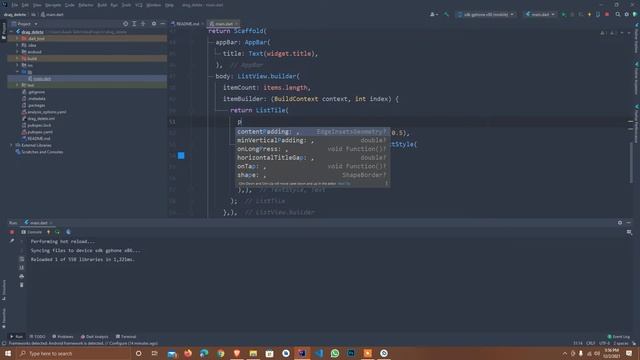This screenshot has height=360, width=640.
Task: Click the green build hammer icon
Action: pyautogui.click(x=446, y=14)
